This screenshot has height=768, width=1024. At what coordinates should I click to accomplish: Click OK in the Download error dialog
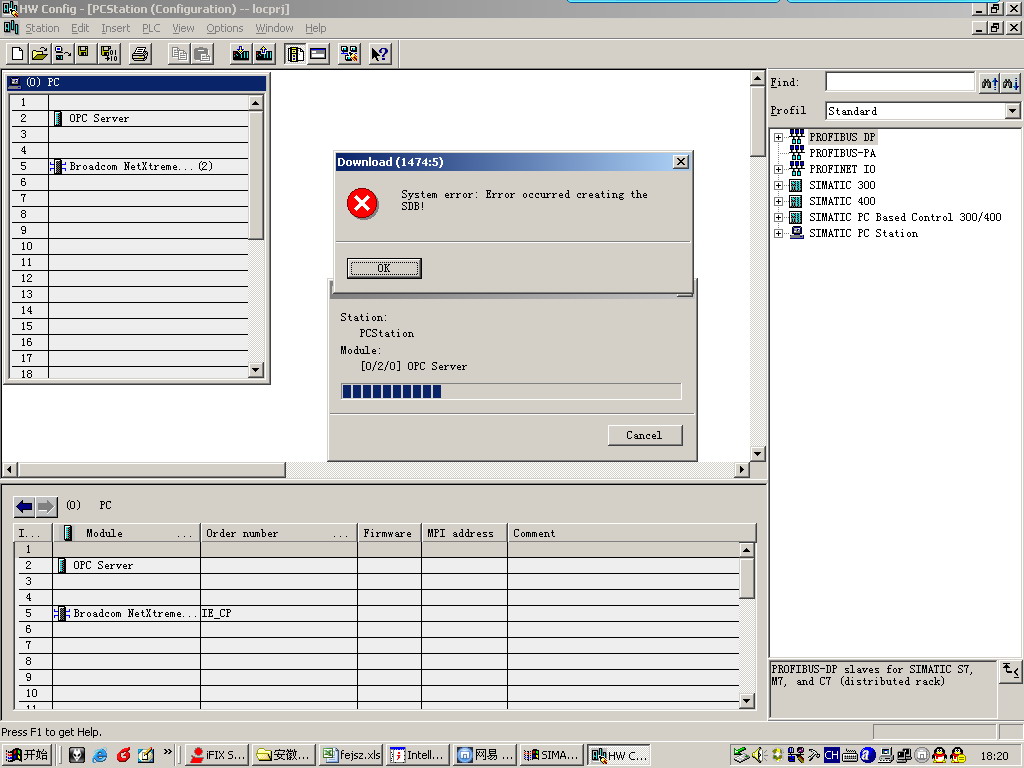(x=384, y=268)
